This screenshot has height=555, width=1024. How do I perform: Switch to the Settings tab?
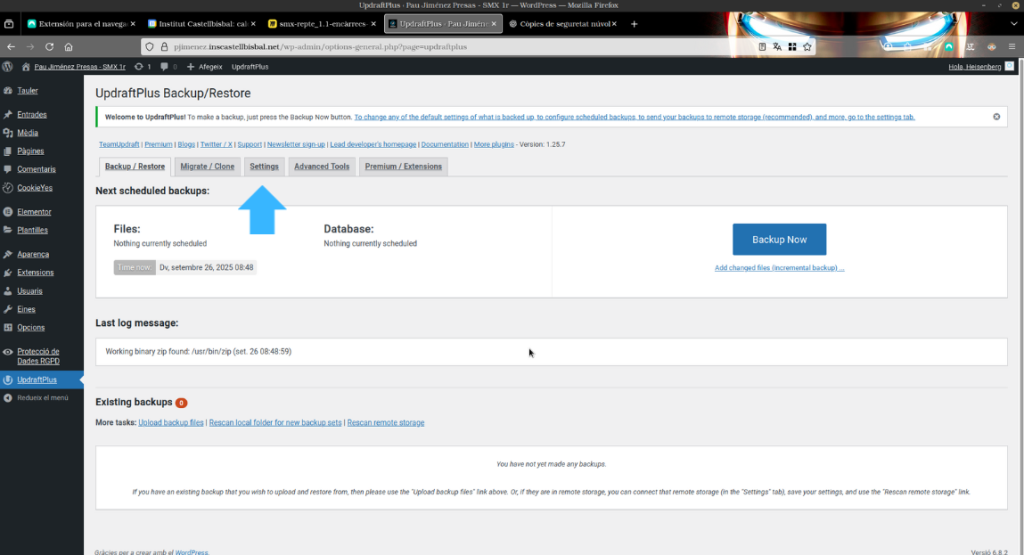264,167
